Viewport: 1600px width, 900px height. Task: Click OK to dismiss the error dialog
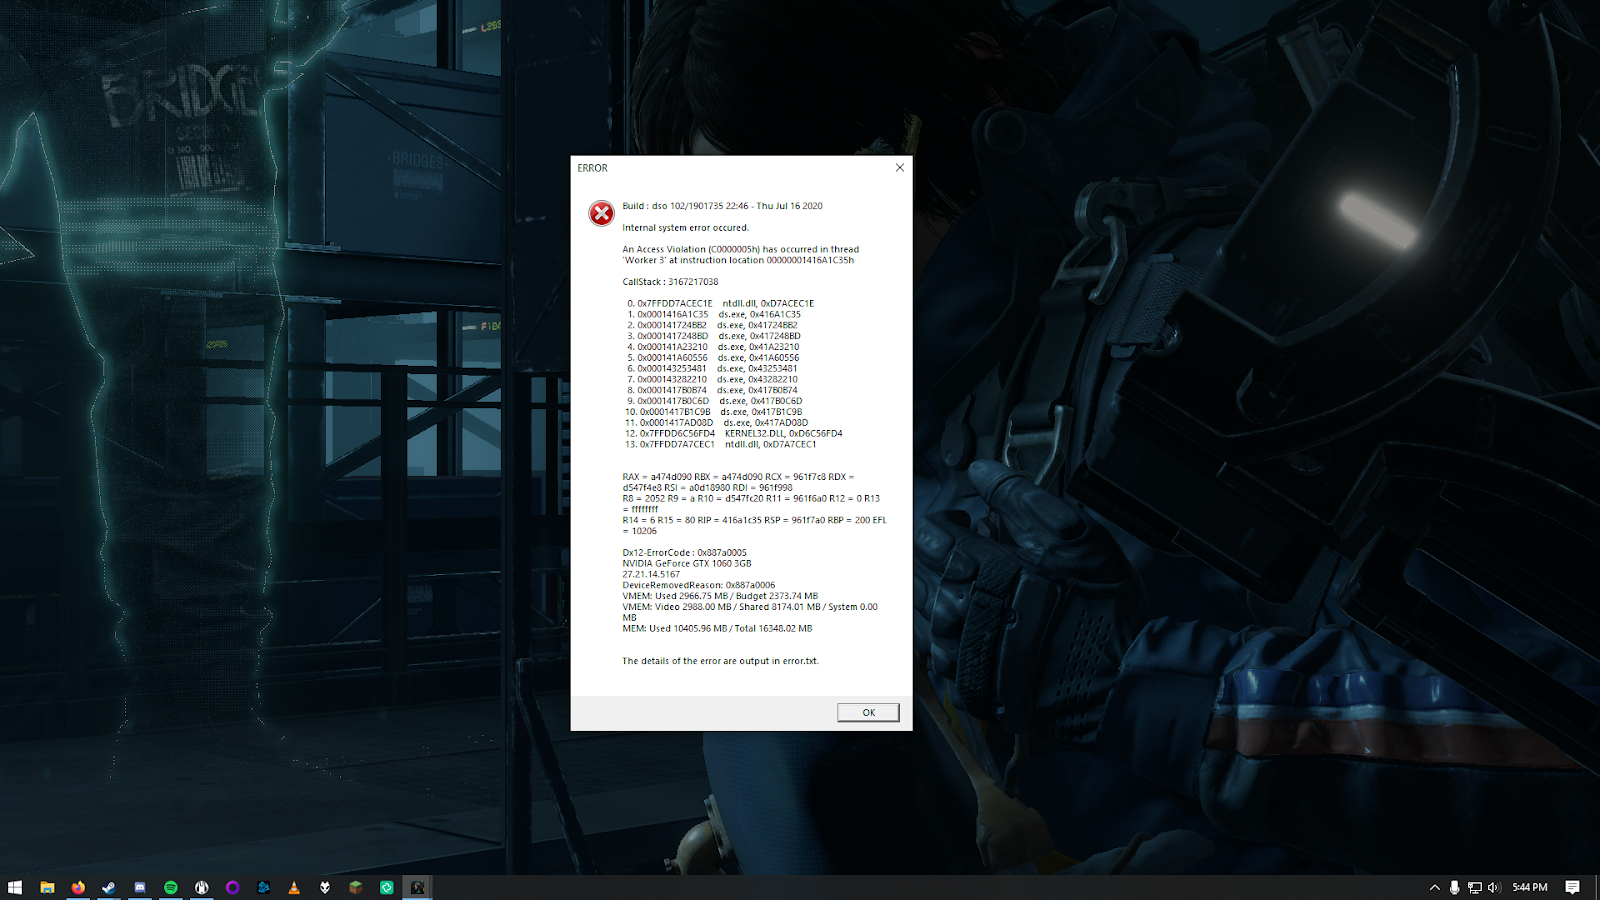pos(868,712)
